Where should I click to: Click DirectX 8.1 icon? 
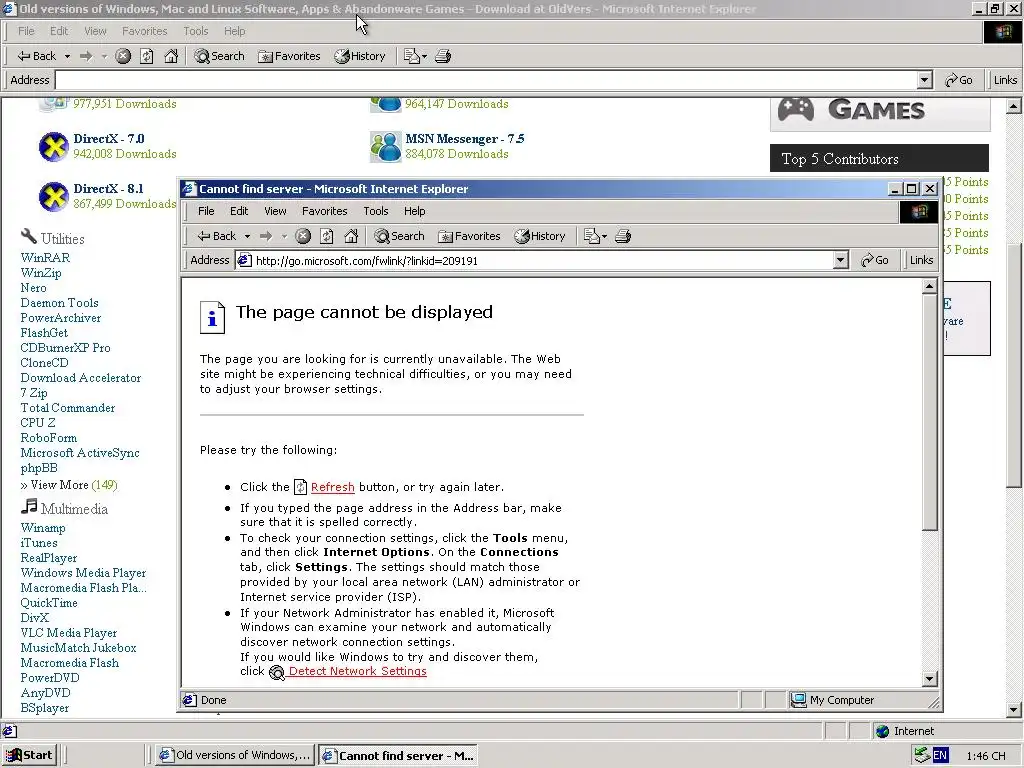[54, 197]
